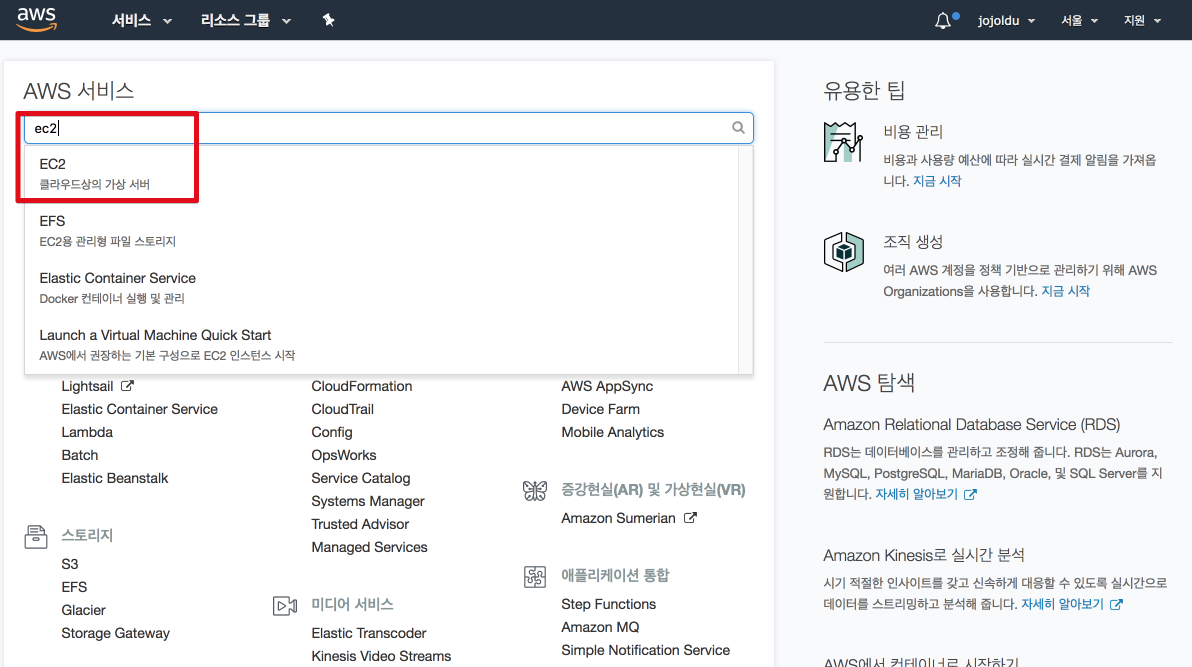
Task: Click external link icon beside Lightsail
Action: coord(128,386)
